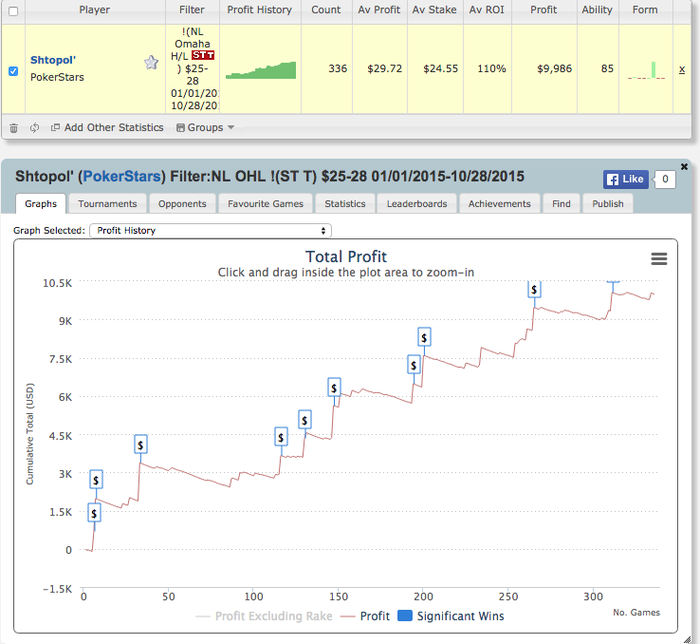
Task: Click the $29.72 average profit value
Action: (x=384, y=68)
